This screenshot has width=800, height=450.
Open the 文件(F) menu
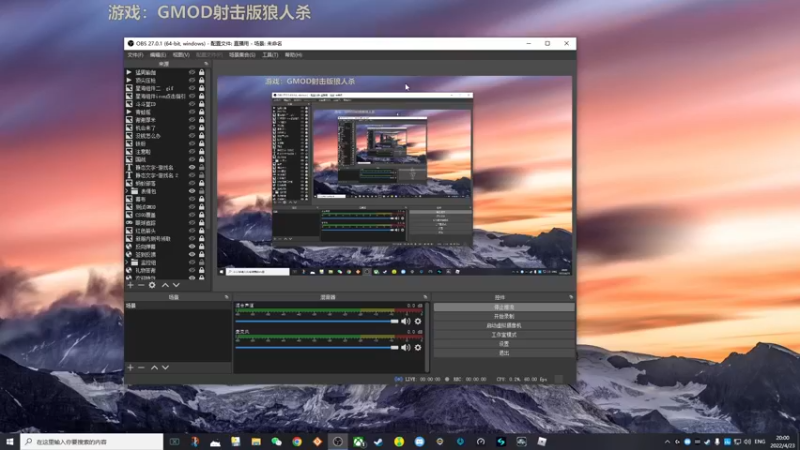tap(135, 55)
